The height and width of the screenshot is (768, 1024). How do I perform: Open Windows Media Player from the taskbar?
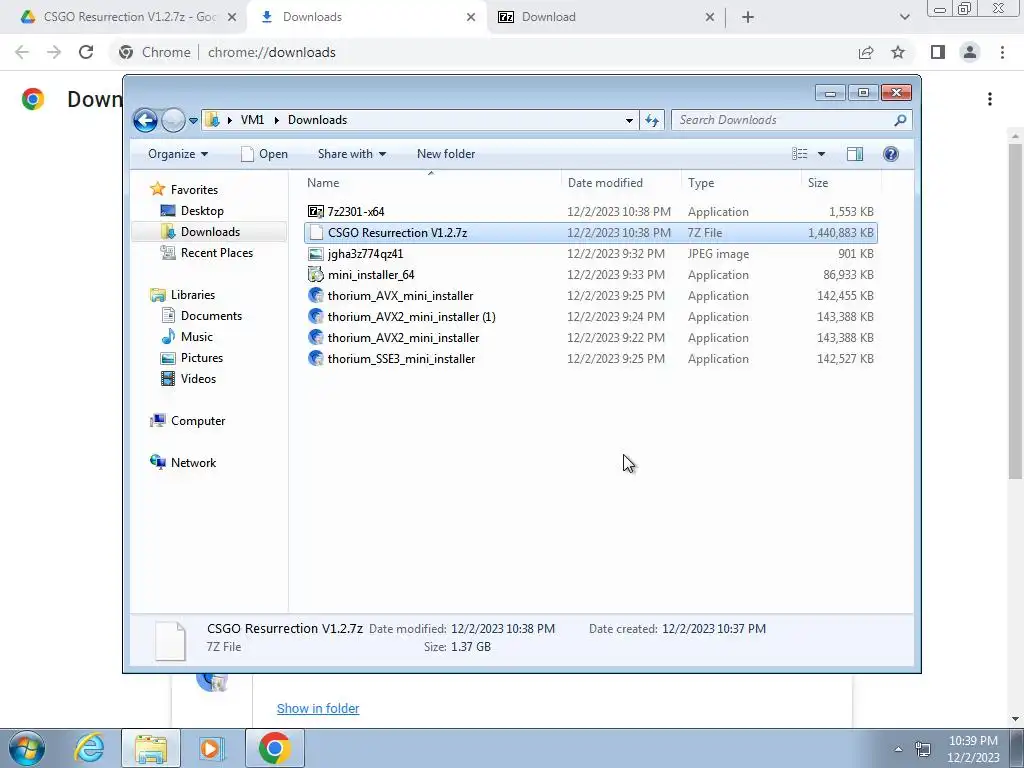coord(212,748)
